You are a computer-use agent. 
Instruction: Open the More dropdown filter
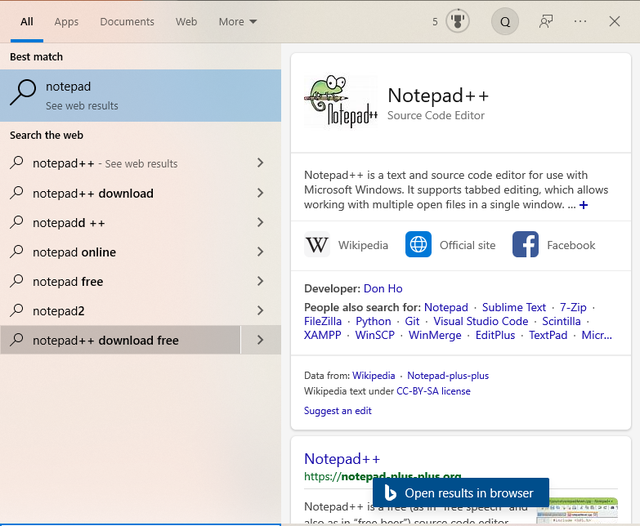tap(238, 22)
